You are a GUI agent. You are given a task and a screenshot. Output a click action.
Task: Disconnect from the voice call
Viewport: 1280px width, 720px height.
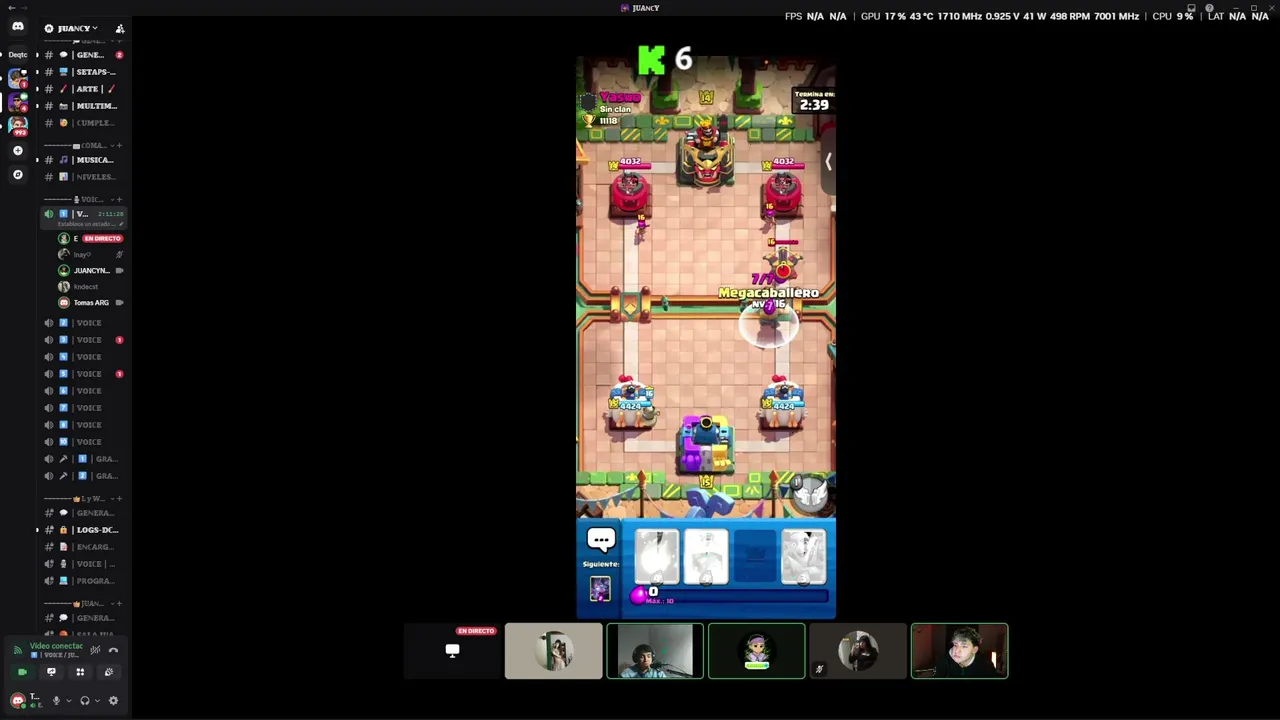pyautogui.click(x=113, y=650)
